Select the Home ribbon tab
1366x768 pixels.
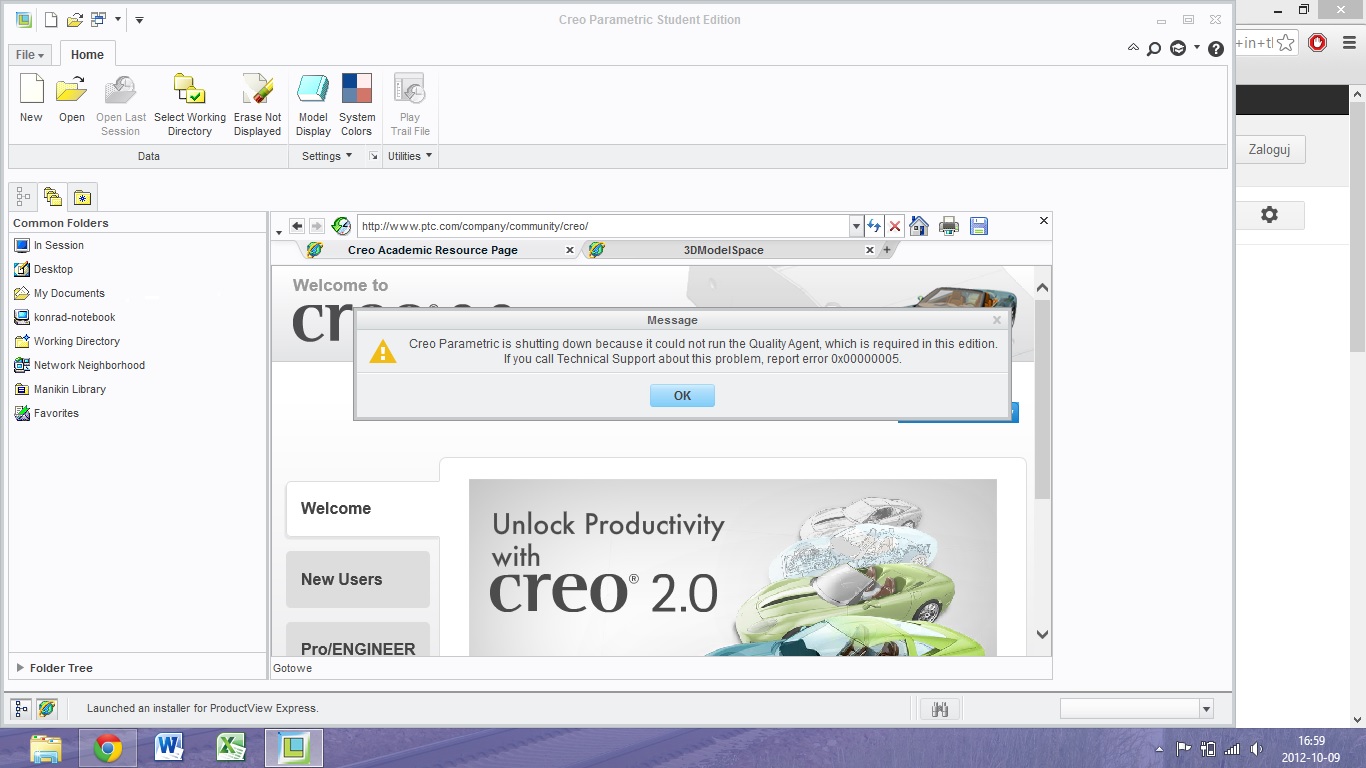click(x=87, y=55)
